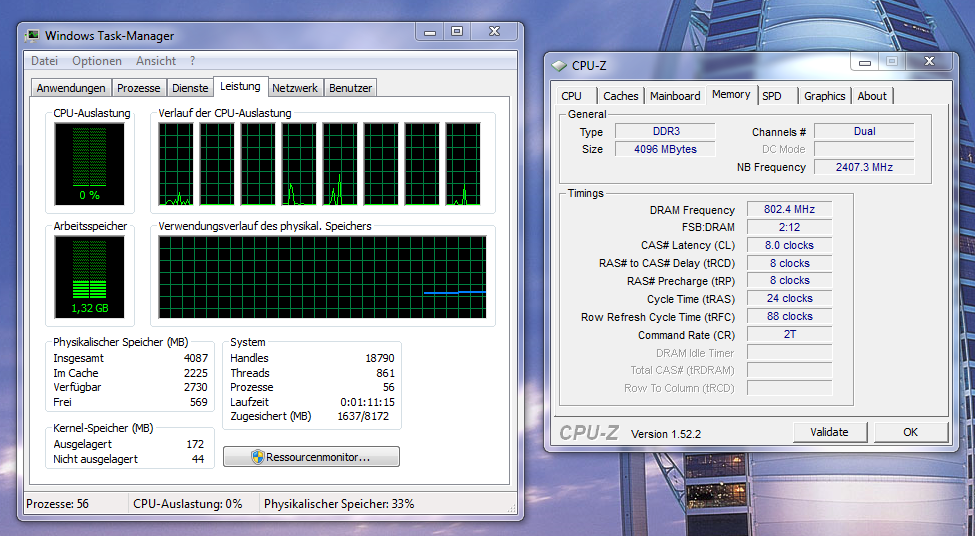The width and height of the screenshot is (975, 536).
Task: Click the Zugesichert 1637/8172 value
Action: (x=363, y=417)
